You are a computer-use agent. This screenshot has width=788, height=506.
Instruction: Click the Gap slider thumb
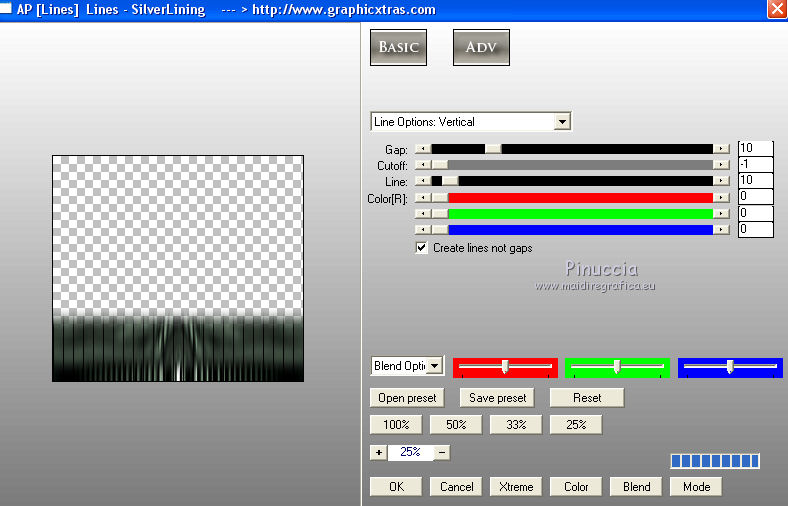[x=492, y=149]
